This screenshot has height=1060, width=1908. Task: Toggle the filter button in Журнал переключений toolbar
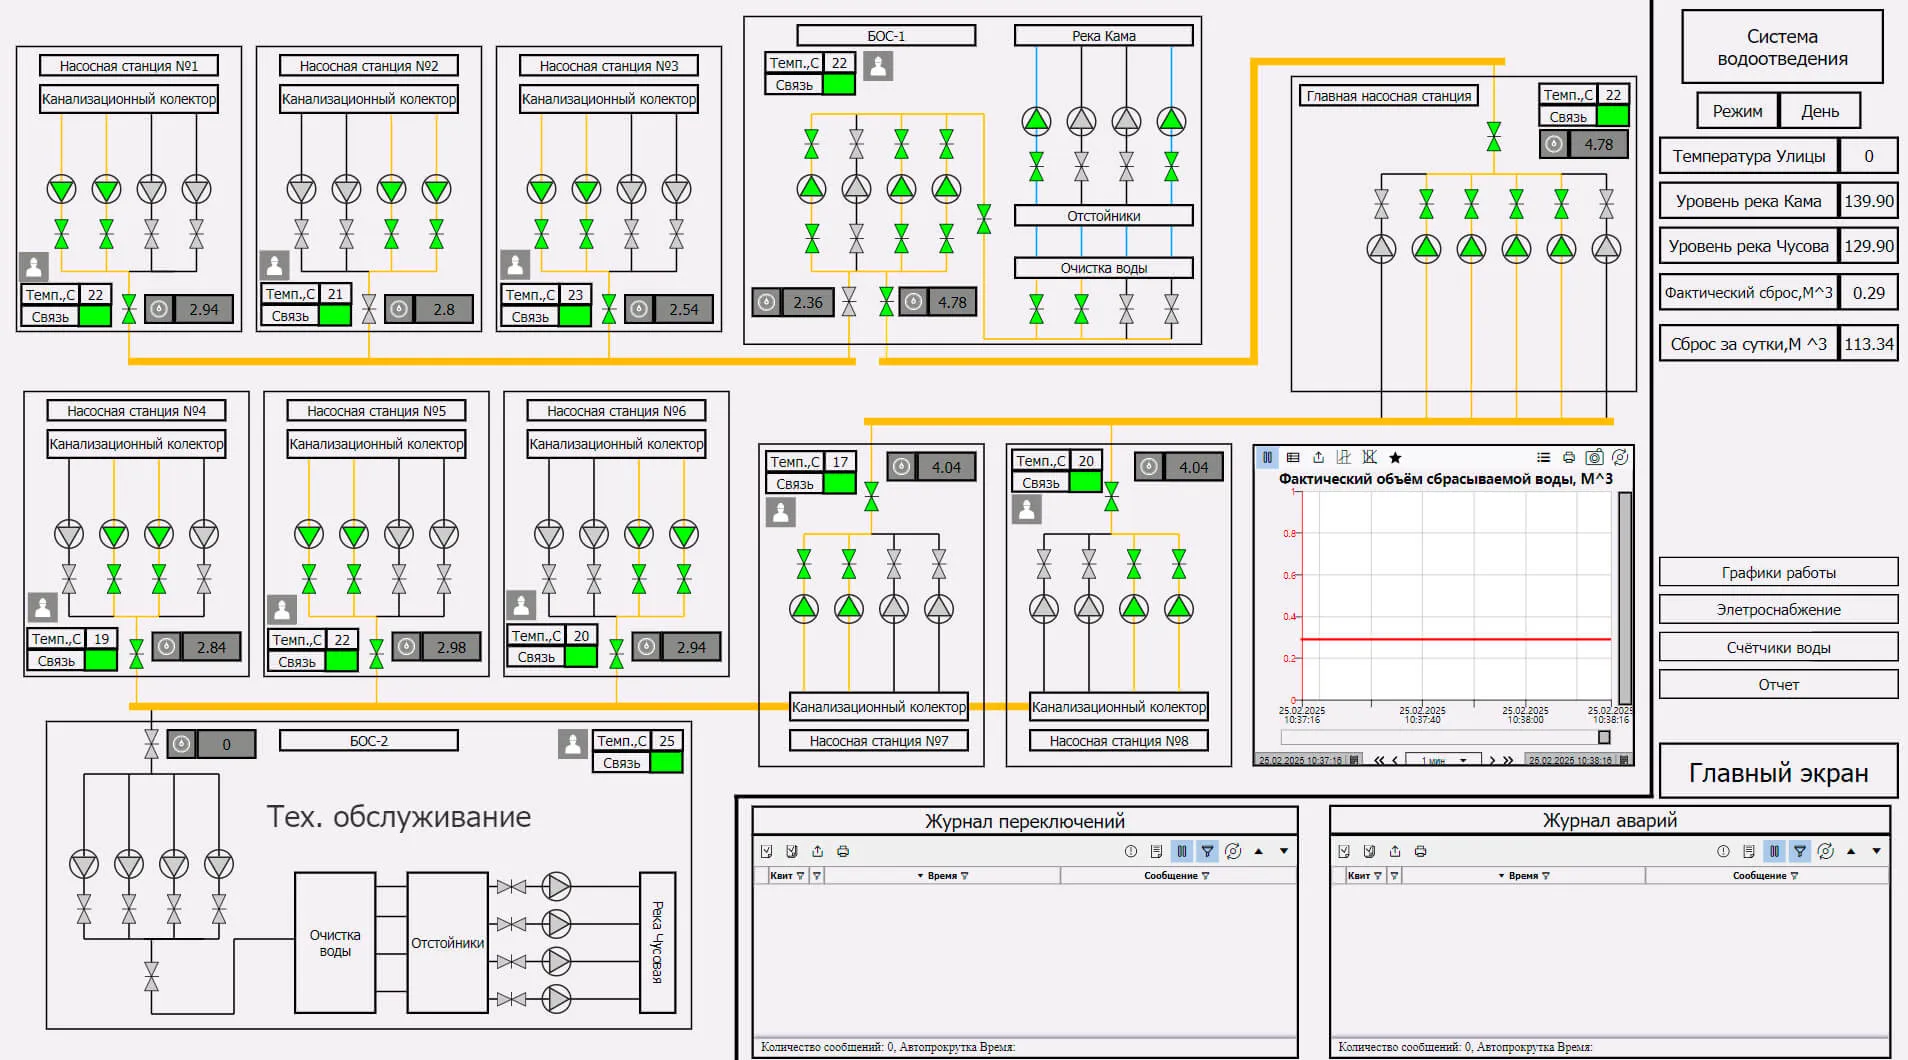coord(1207,852)
